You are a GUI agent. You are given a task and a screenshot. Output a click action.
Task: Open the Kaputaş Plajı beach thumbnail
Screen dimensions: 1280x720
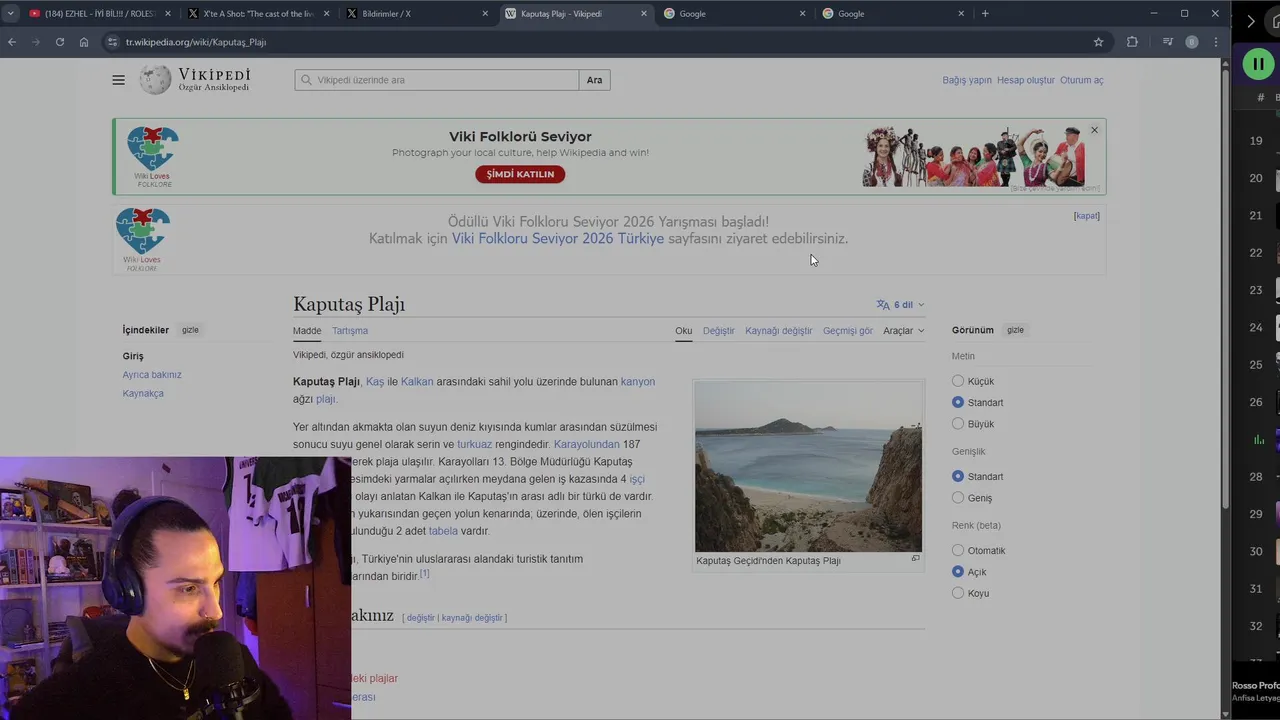[x=808, y=466]
